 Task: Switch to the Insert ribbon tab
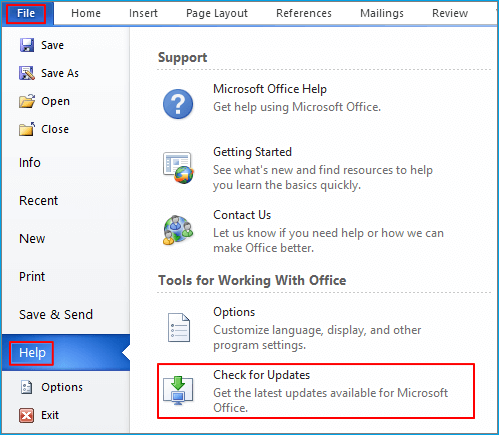(x=143, y=13)
